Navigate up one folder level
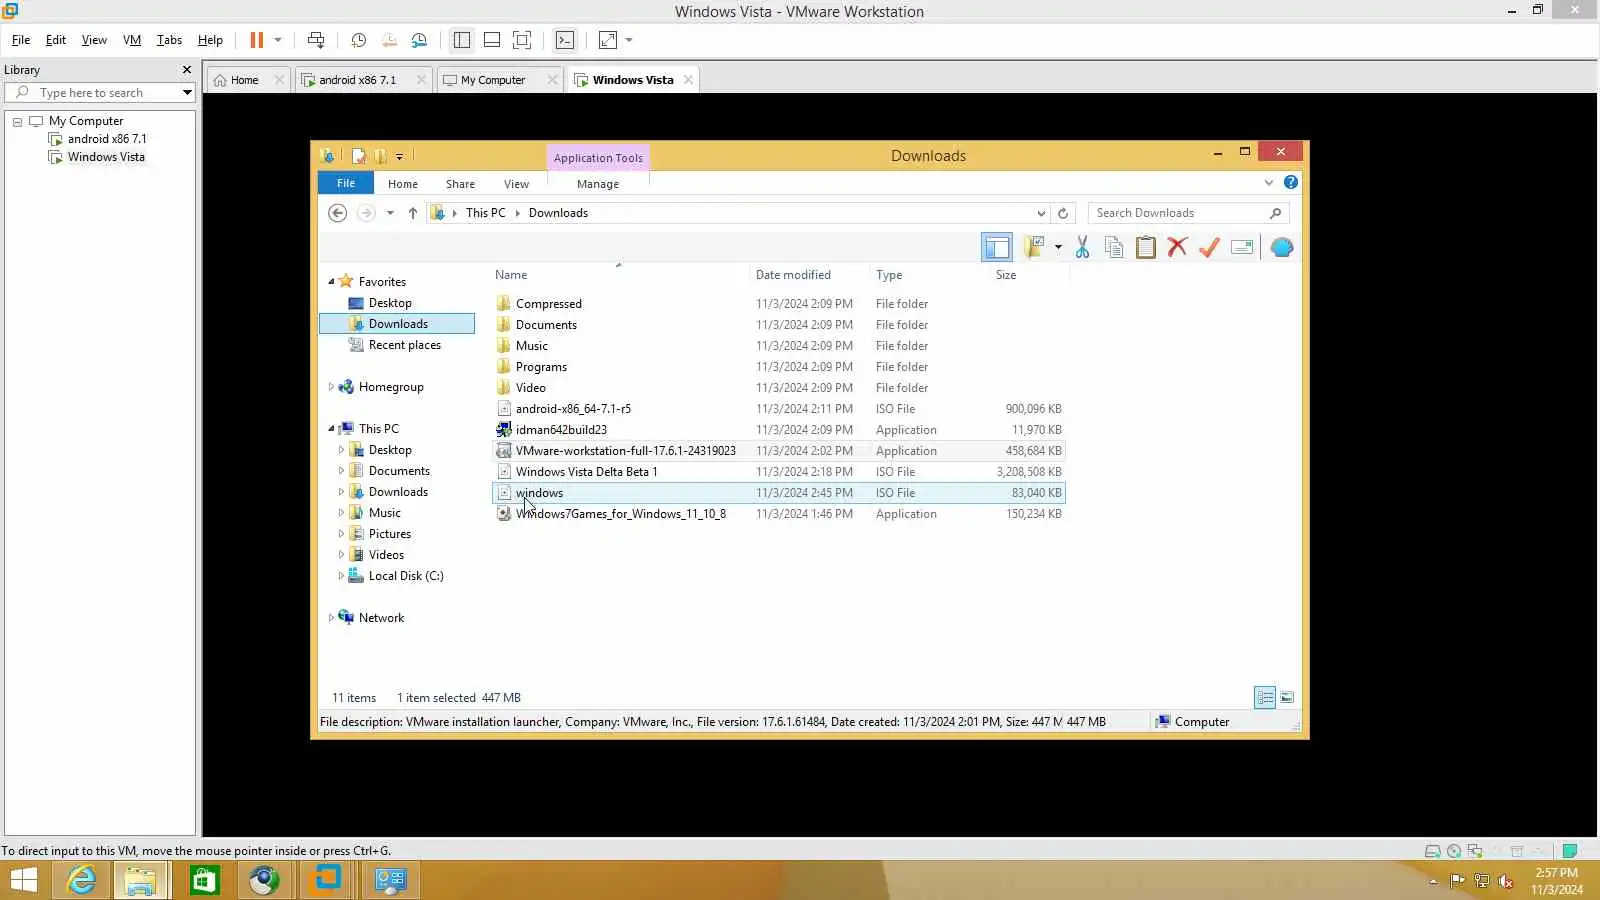 (413, 213)
